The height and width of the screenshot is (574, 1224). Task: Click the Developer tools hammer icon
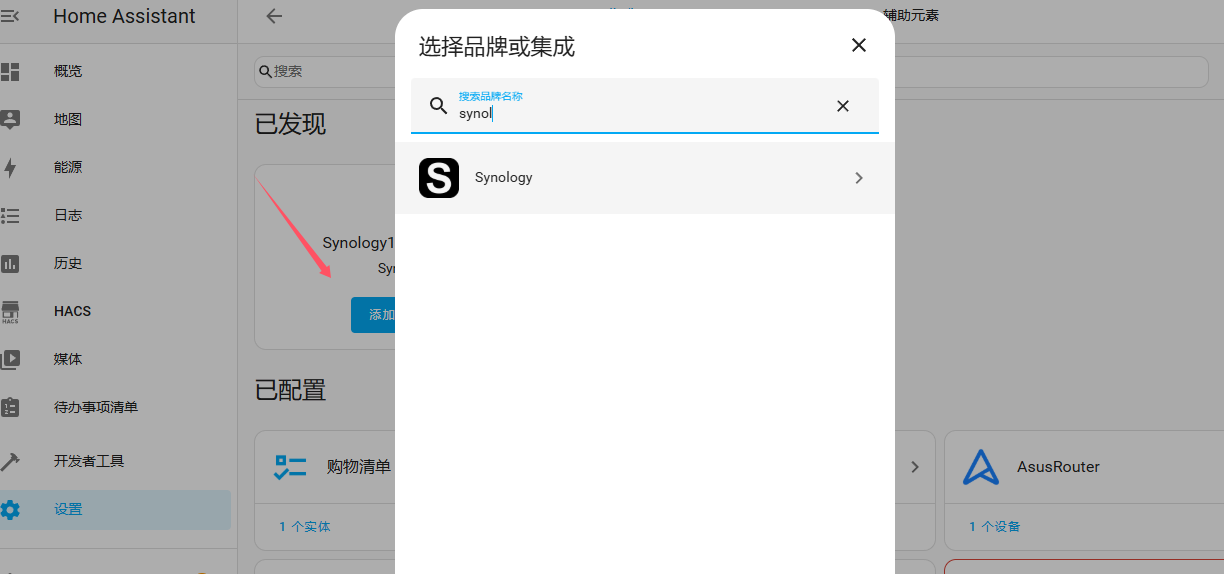coord(10,461)
